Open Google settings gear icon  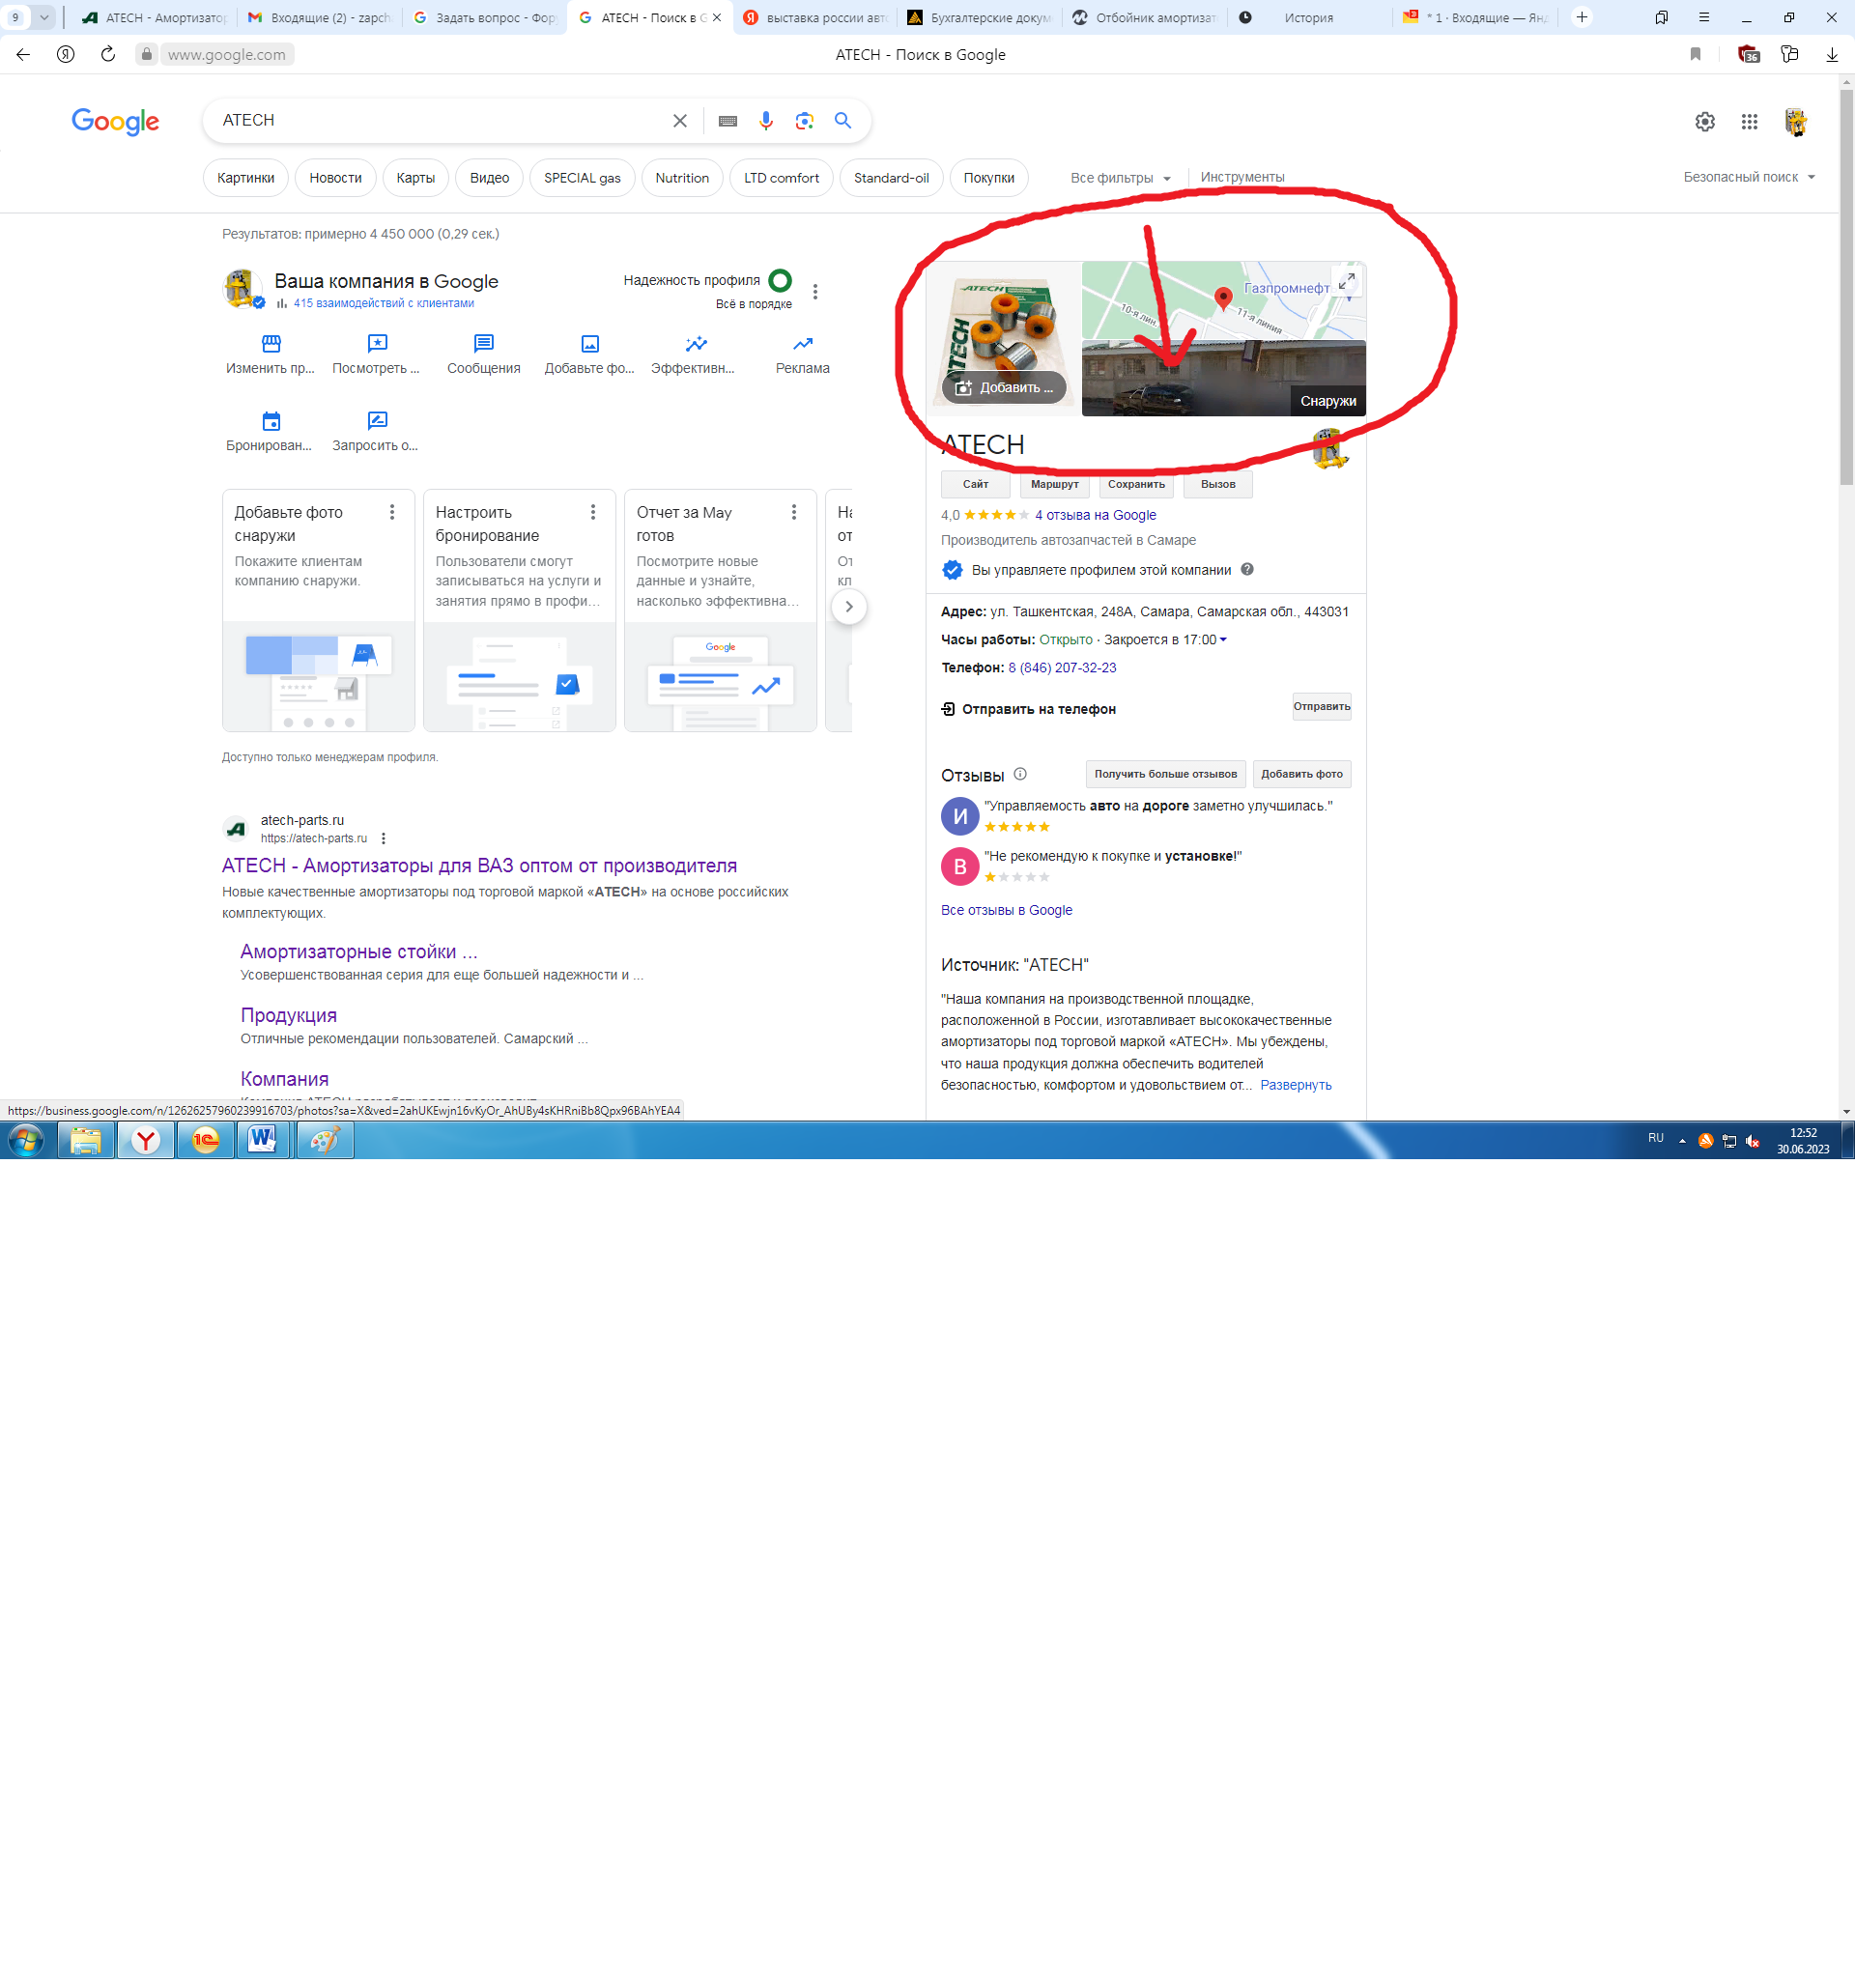pos(1705,121)
